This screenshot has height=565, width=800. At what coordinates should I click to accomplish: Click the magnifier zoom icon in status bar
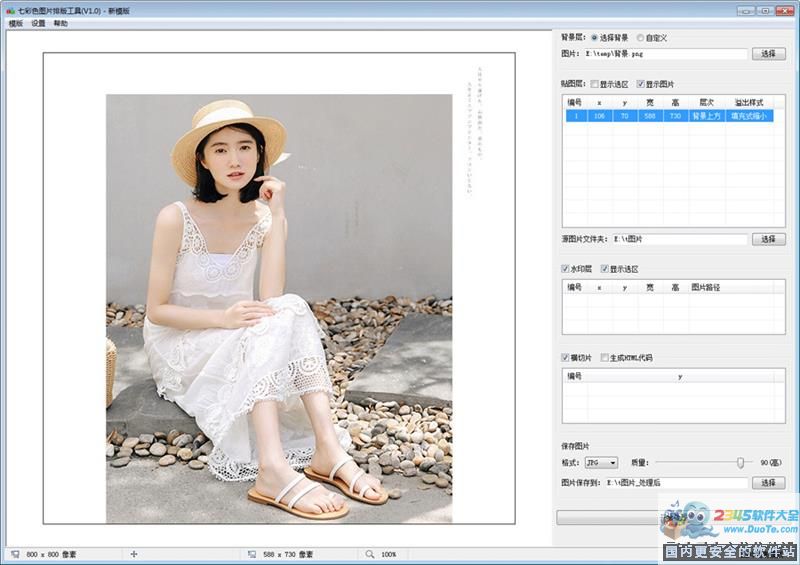(x=369, y=554)
